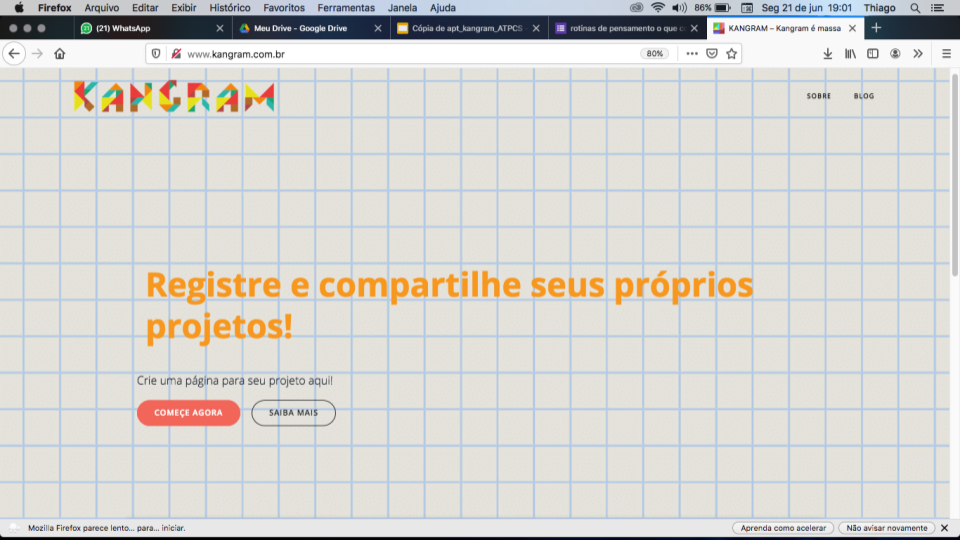Go back to the previous page
Viewport: 960px width, 540px height.
[x=14, y=54]
